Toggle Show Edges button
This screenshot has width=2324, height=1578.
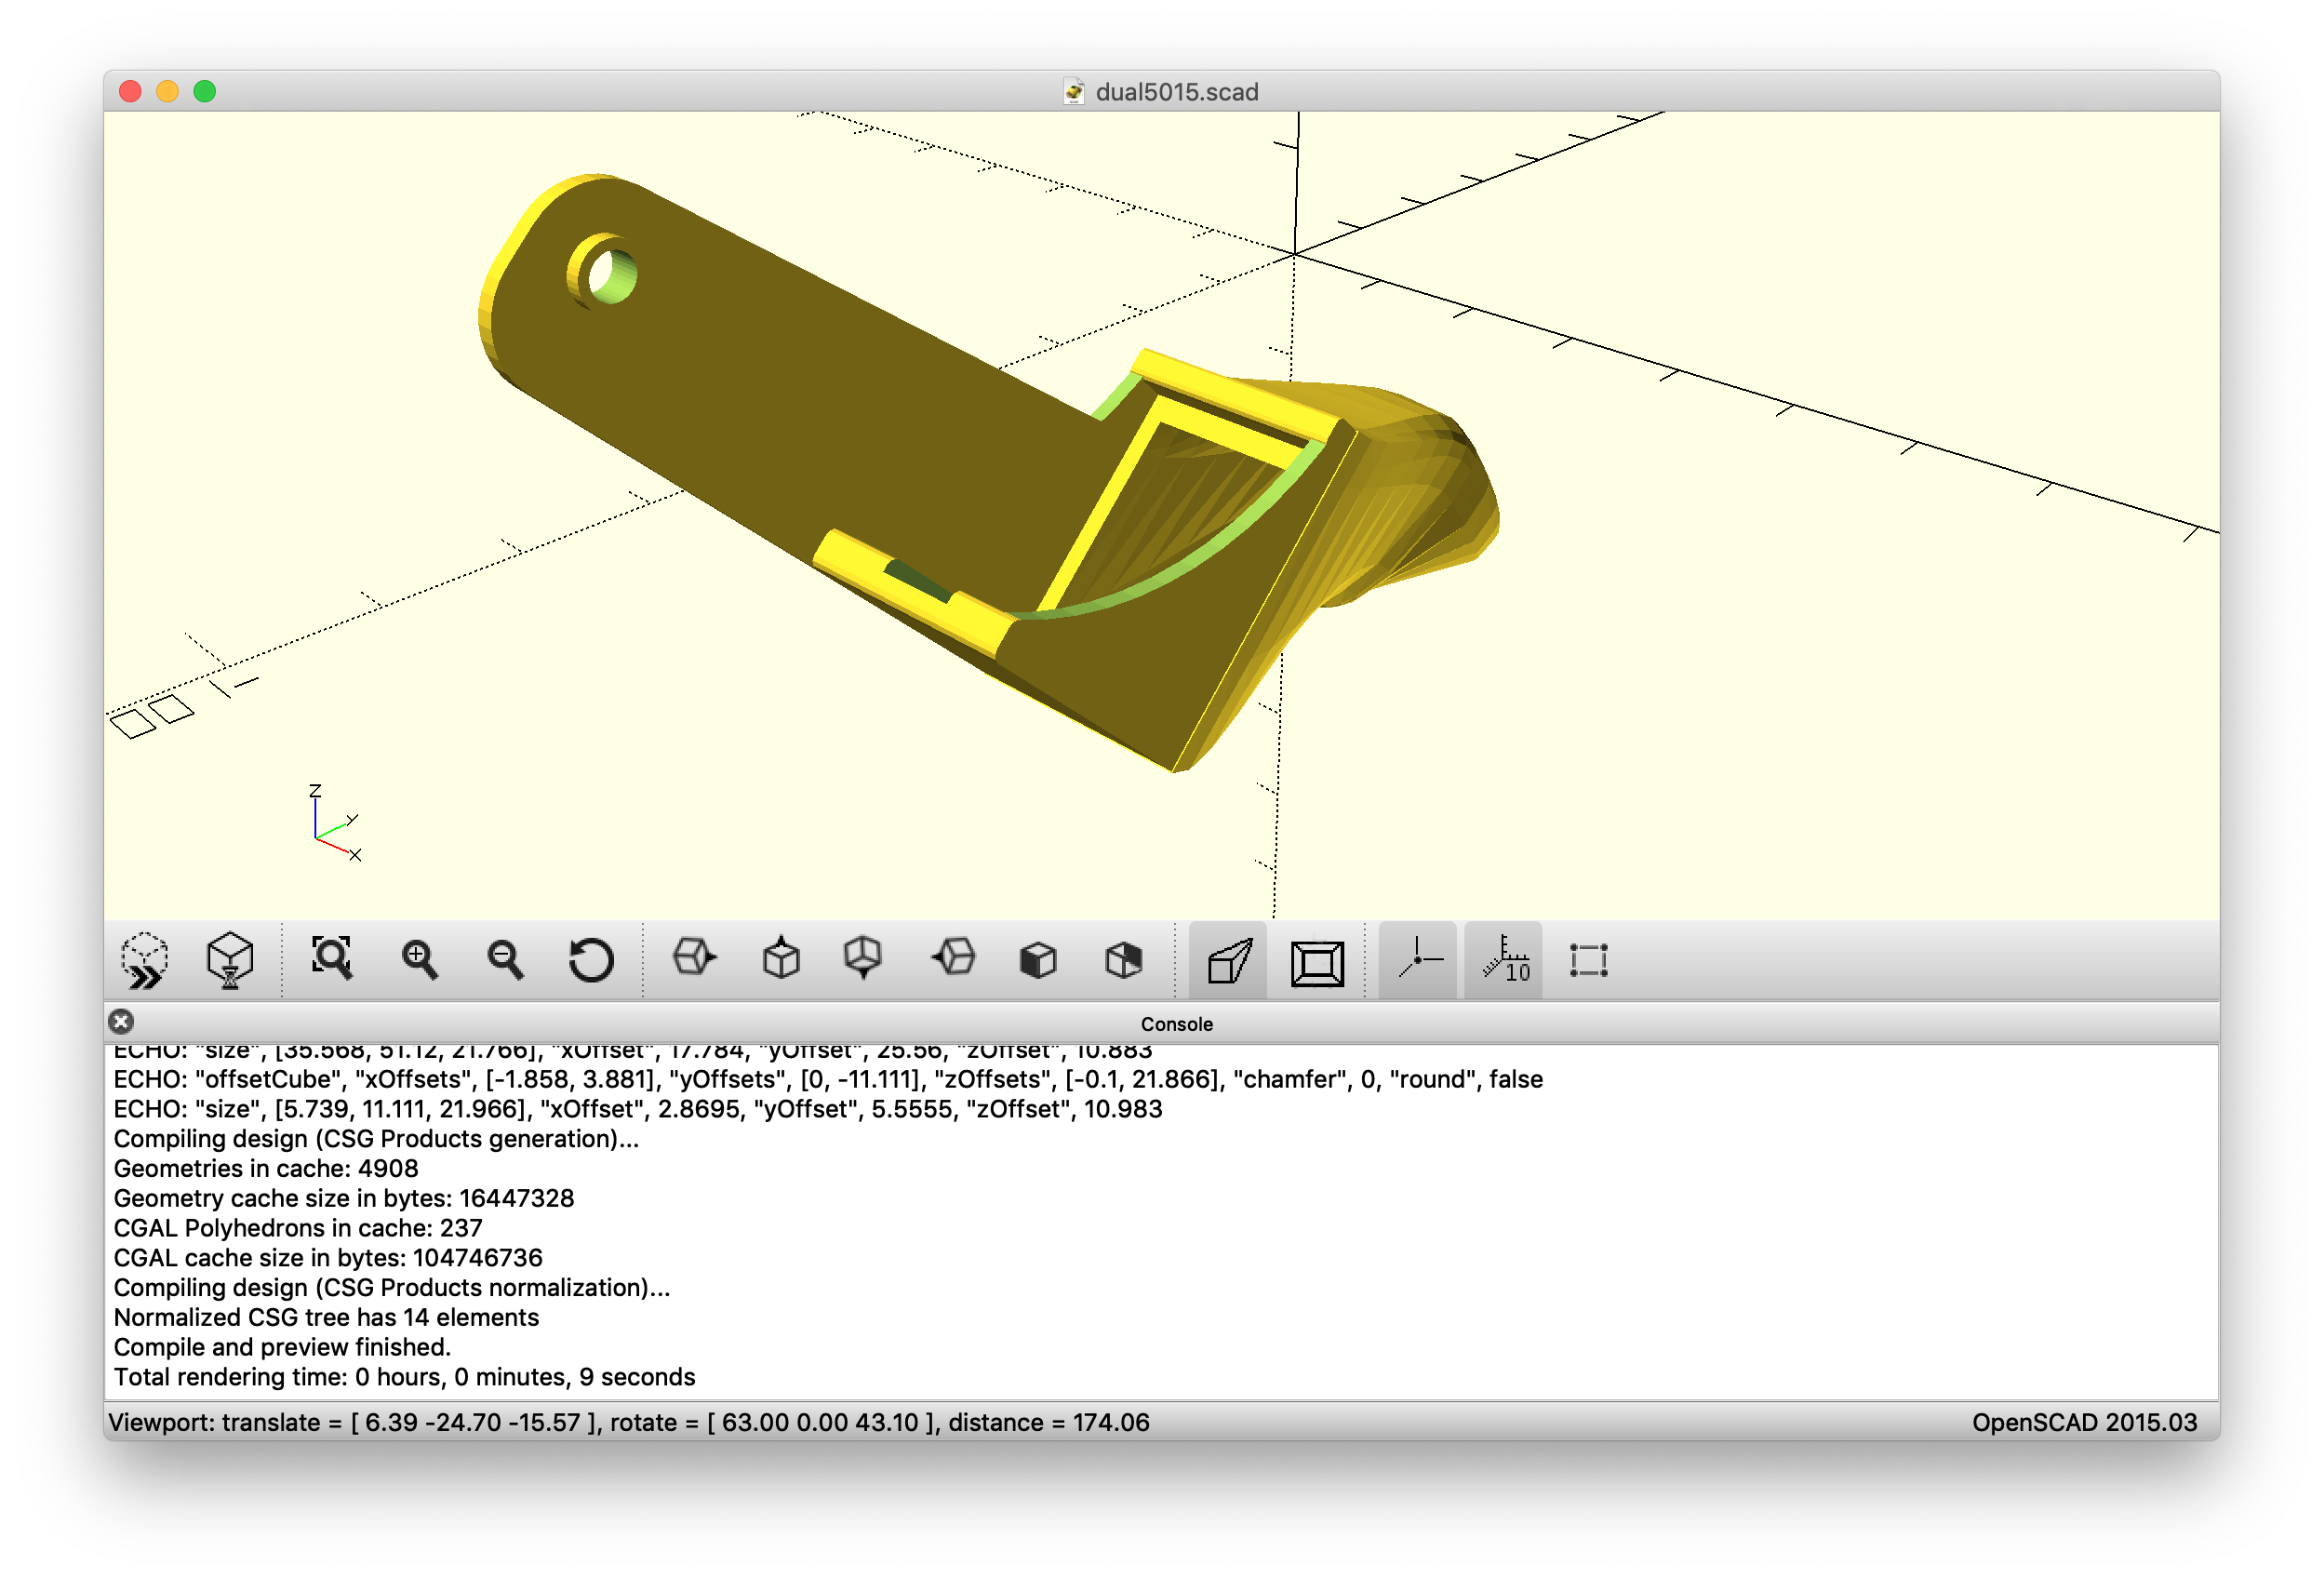1588,960
